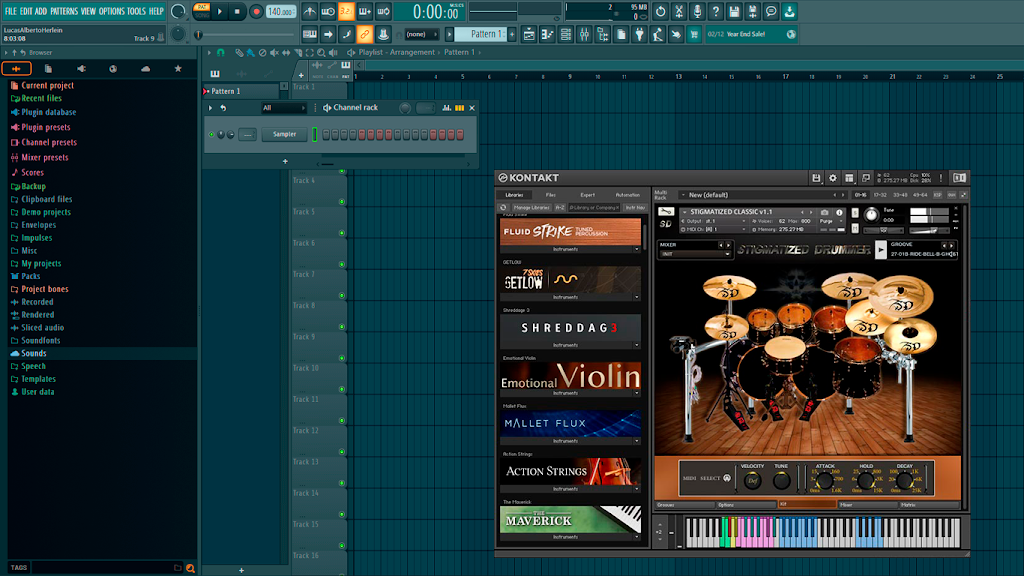
Task: Open the (none) snap selector dropdown
Action: pyautogui.click(x=421, y=34)
